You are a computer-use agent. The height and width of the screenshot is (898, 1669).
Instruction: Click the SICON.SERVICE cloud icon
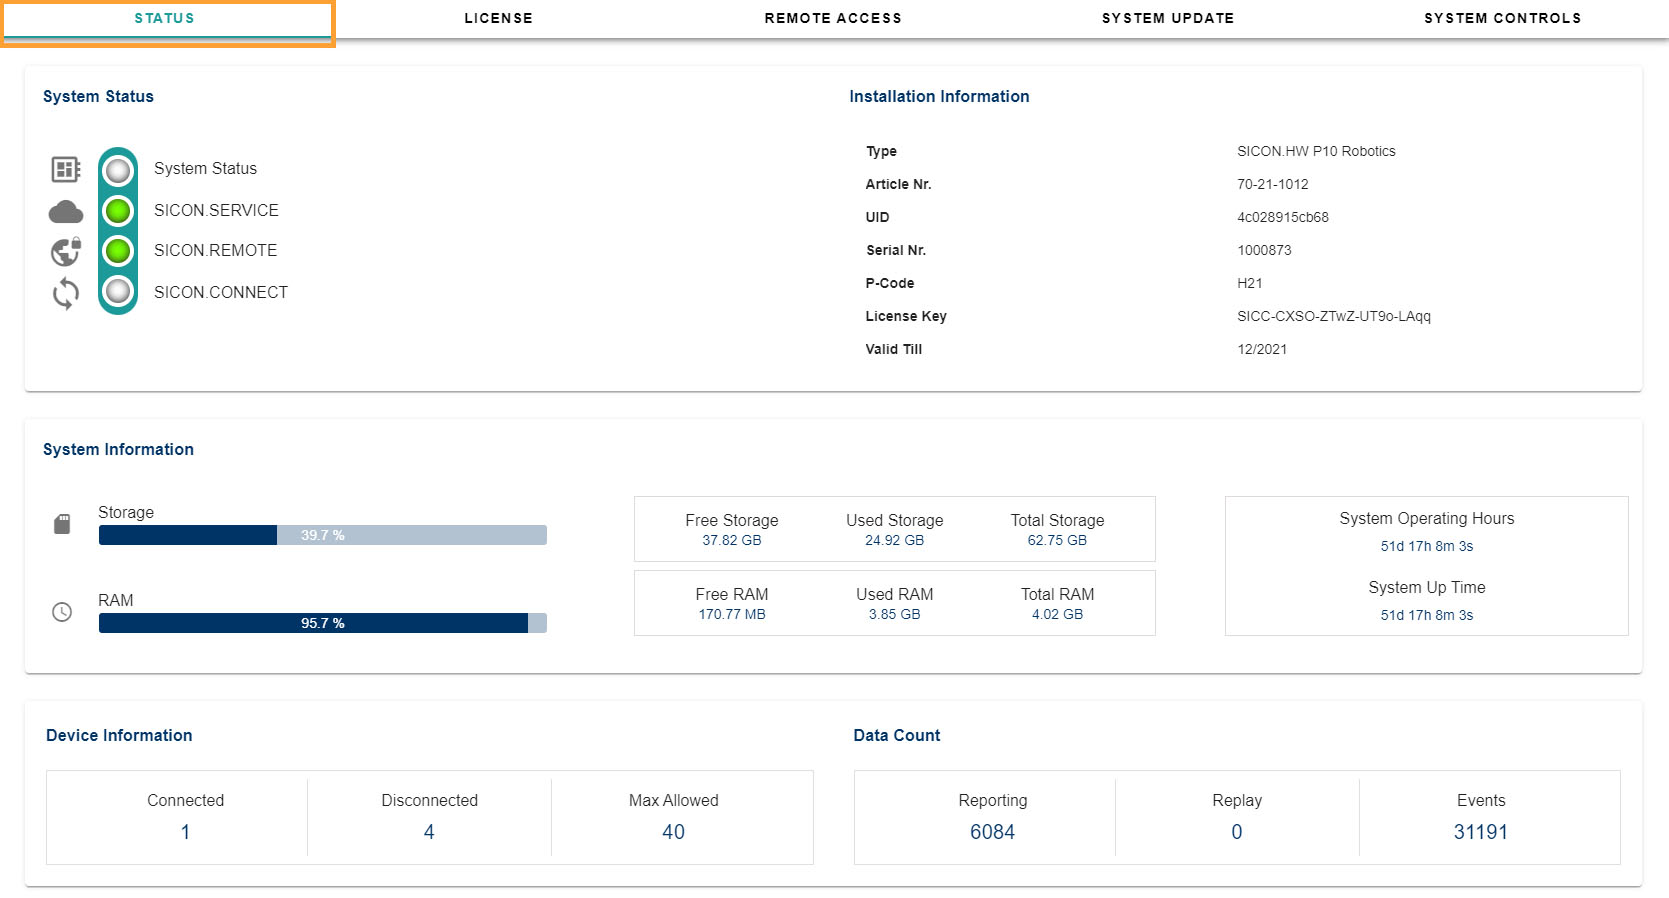[x=66, y=211]
